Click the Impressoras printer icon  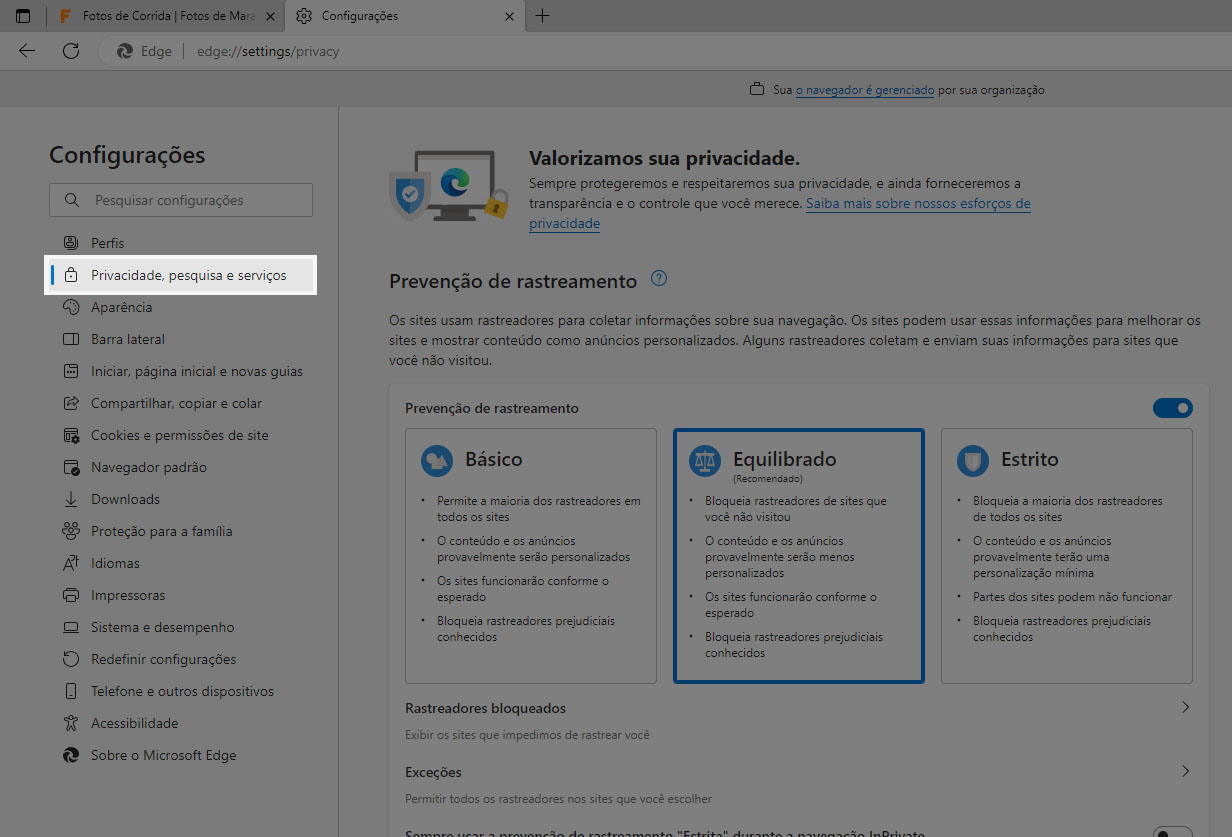point(70,595)
